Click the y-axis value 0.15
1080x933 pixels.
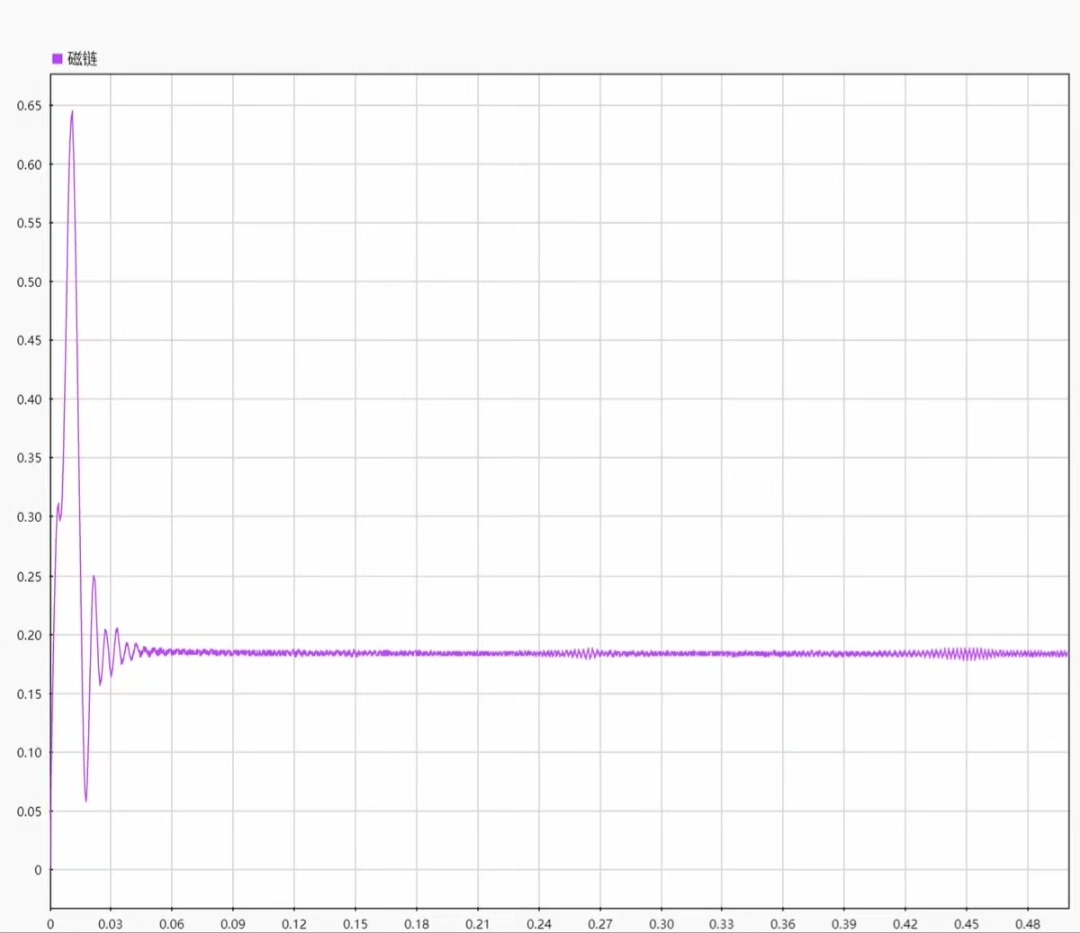29,694
